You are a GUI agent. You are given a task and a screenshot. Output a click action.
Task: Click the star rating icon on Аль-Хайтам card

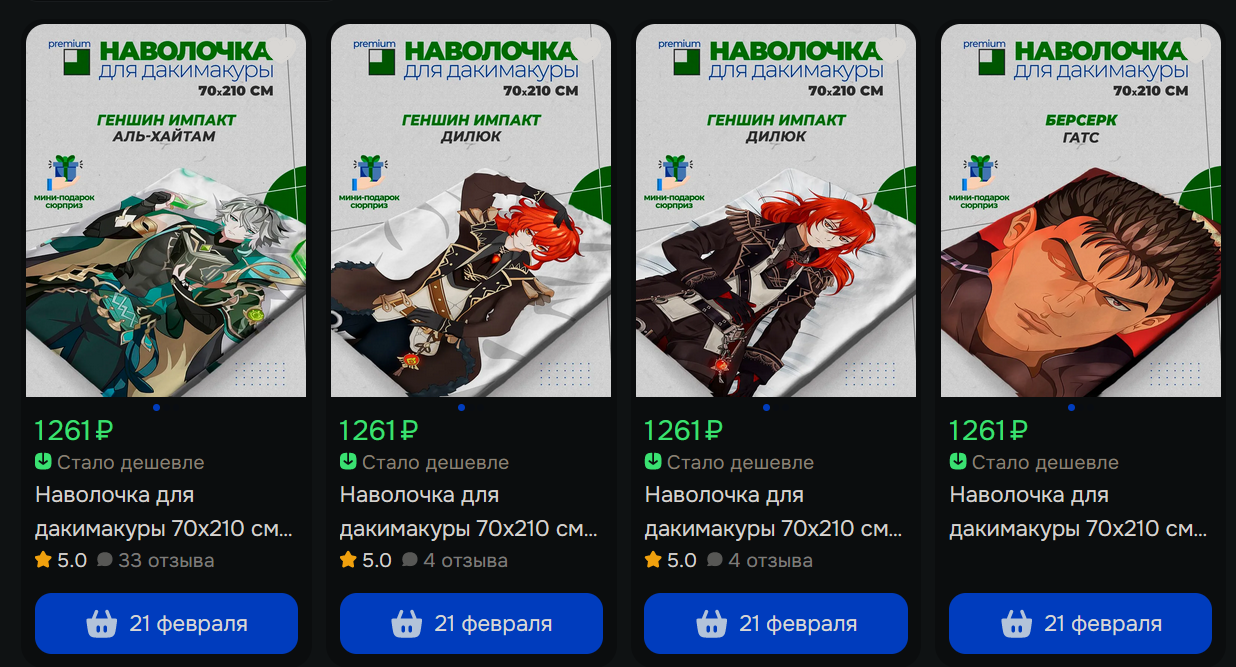tap(43, 560)
